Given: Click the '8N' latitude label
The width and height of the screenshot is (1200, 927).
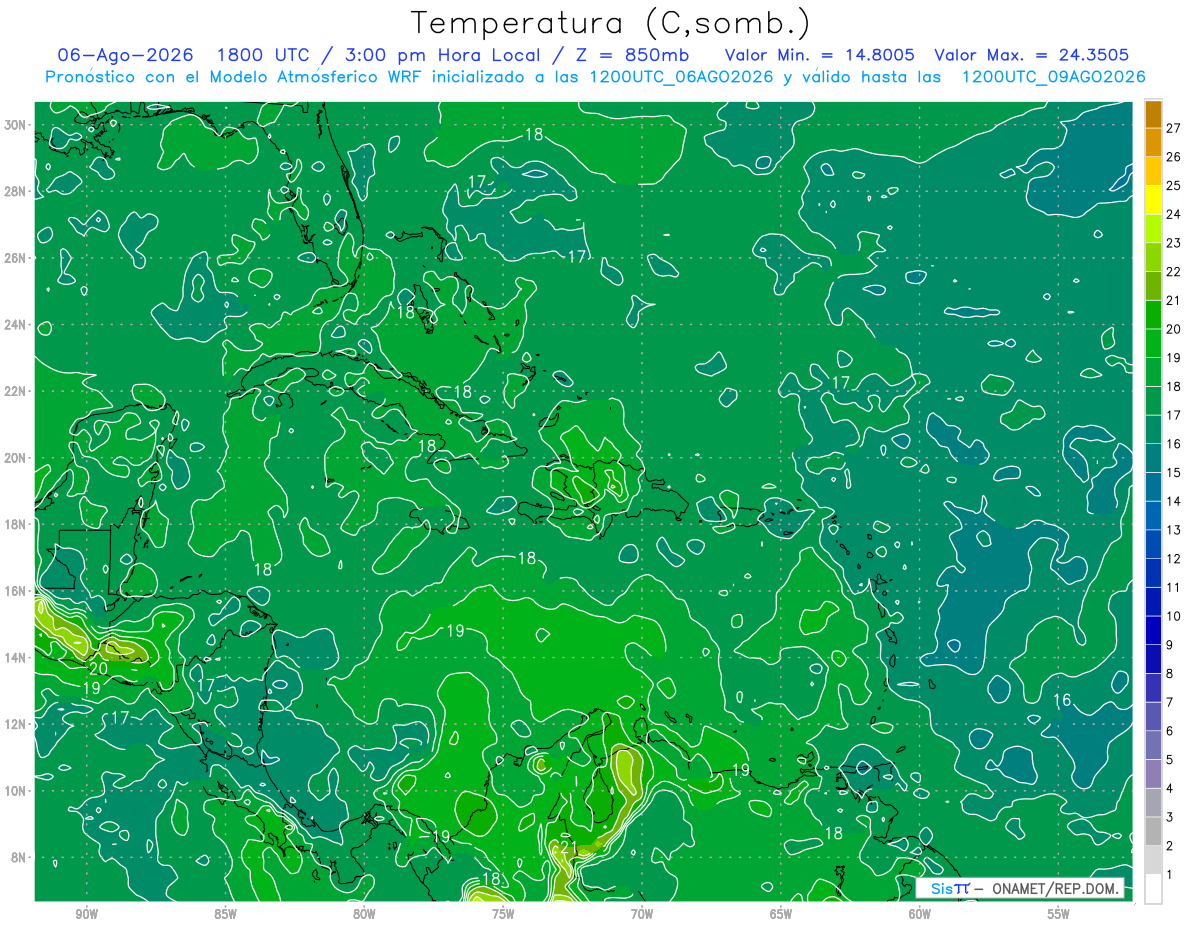Looking at the screenshot, I should coord(20,858).
